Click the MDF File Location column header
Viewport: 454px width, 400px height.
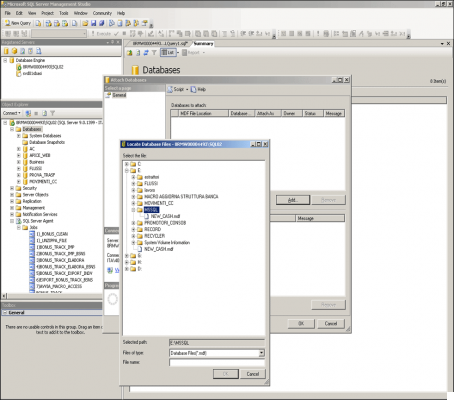[x=203, y=114]
